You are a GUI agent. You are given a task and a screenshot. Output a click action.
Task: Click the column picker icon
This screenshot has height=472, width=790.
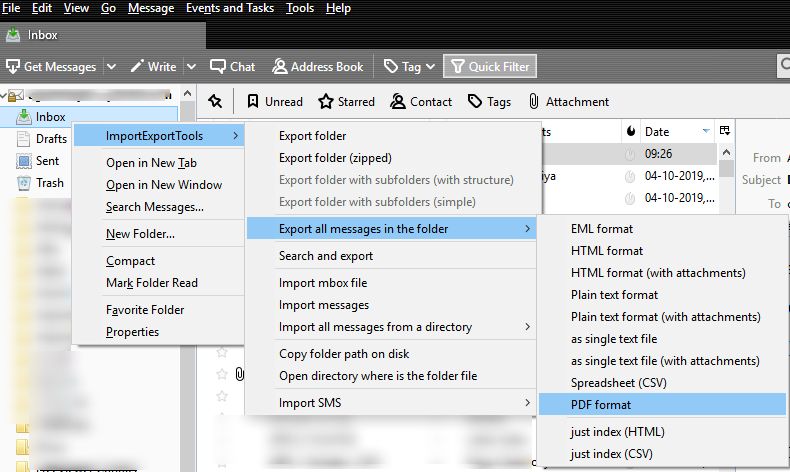coord(725,131)
